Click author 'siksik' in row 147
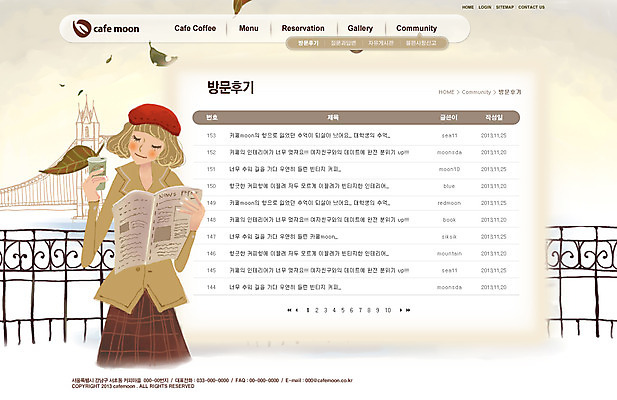This screenshot has width=617, height=400. pos(449,237)
